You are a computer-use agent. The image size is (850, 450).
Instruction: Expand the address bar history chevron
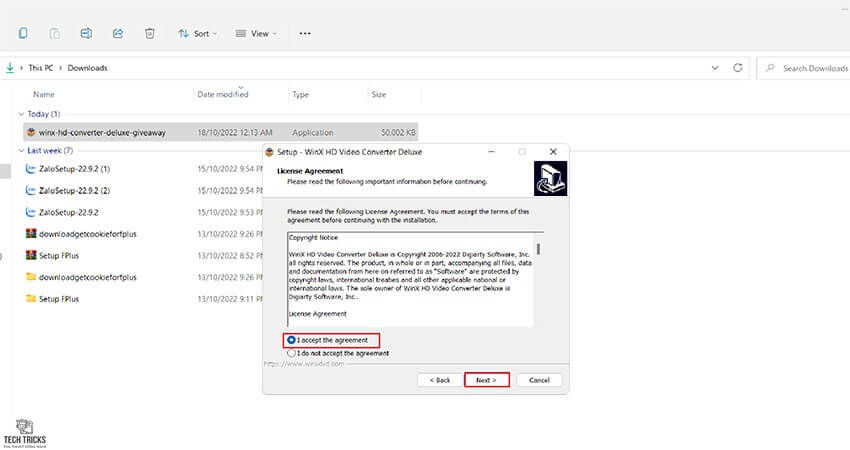pyautogui.click(x=715, y=68)
